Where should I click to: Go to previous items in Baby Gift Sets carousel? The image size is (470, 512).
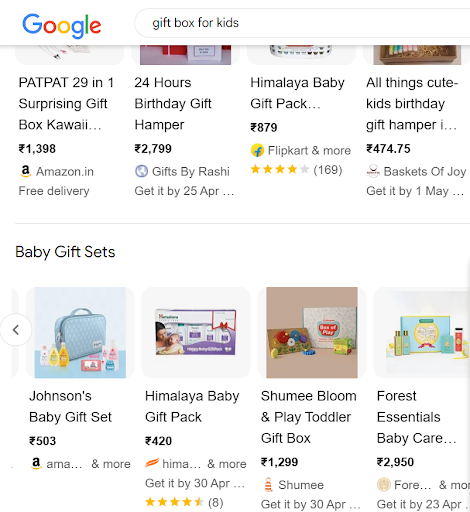(x=16, y=330)
